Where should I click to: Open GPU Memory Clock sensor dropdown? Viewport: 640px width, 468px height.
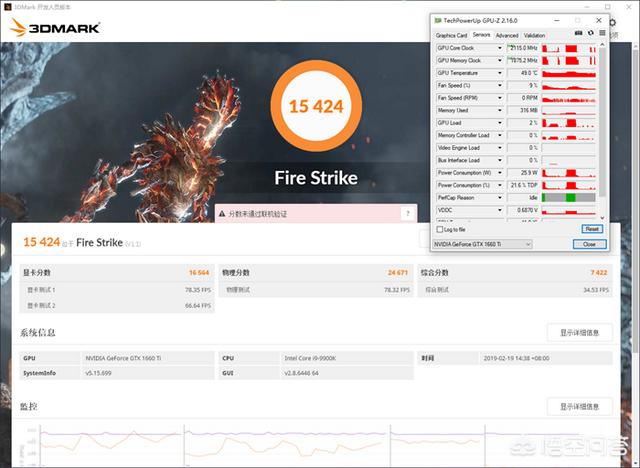500,60
